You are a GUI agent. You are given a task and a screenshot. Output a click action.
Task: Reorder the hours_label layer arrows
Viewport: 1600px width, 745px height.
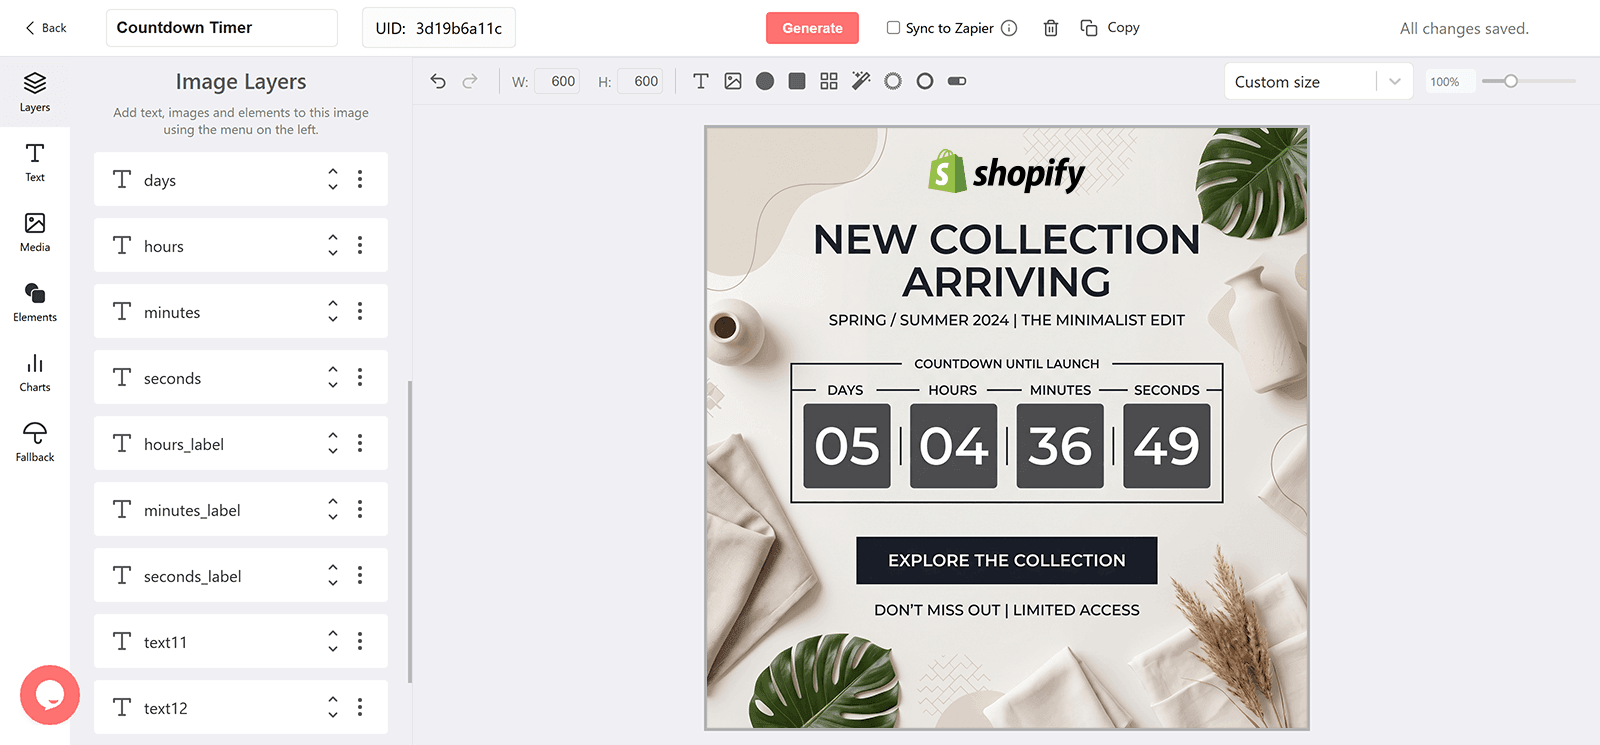[333, 443]
